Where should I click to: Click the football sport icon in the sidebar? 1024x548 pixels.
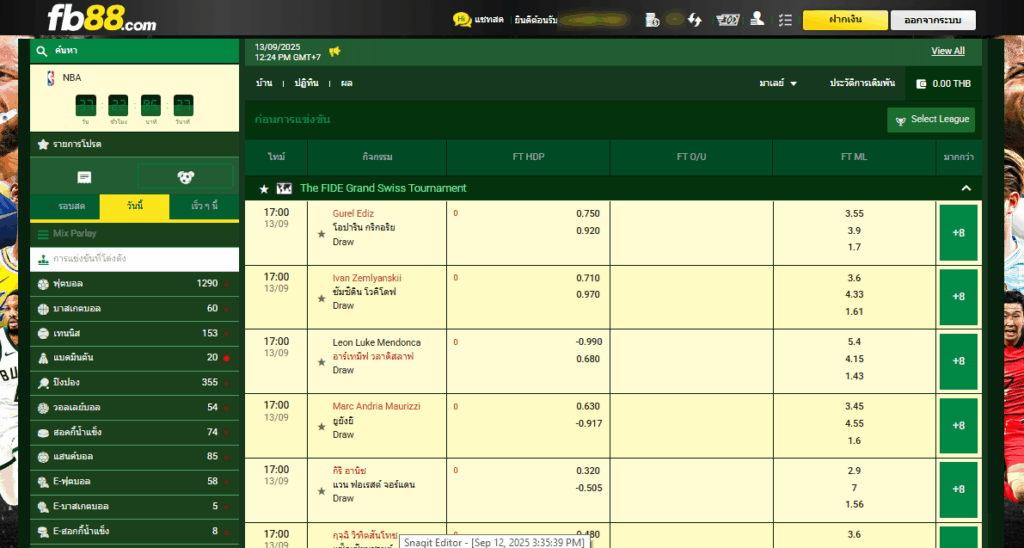click(43, 284)
